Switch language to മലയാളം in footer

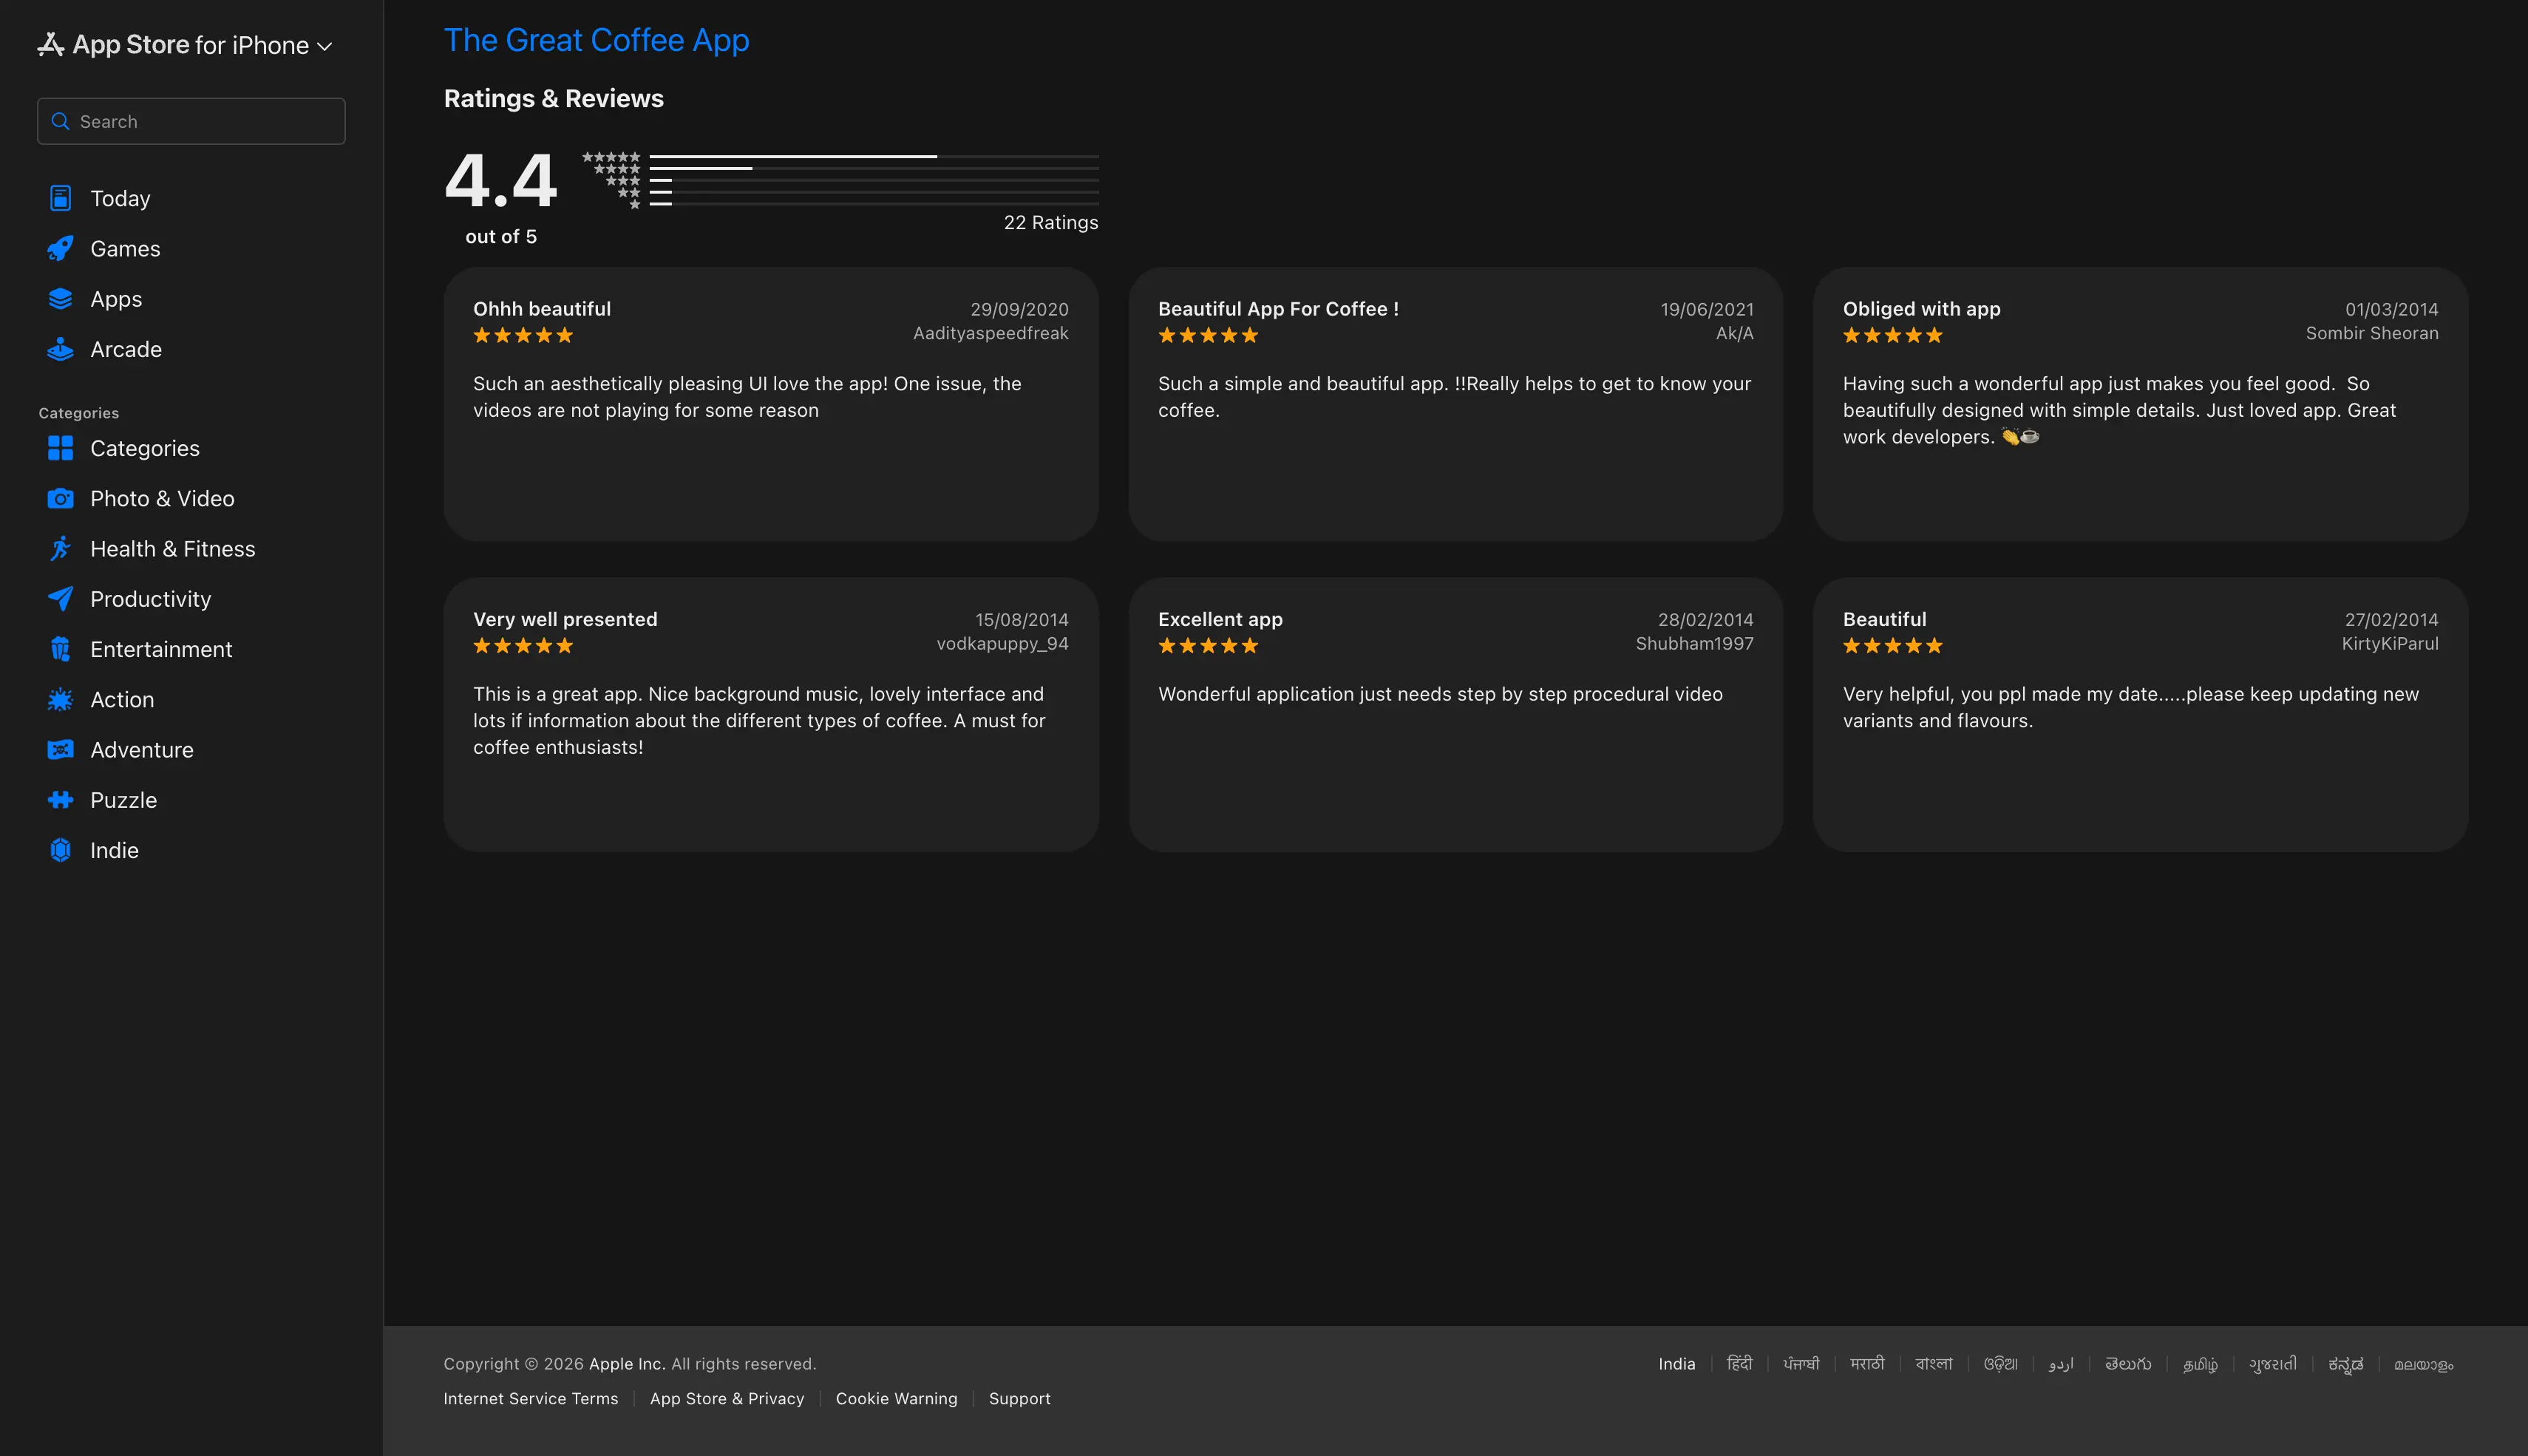tap(2423, 1364)
